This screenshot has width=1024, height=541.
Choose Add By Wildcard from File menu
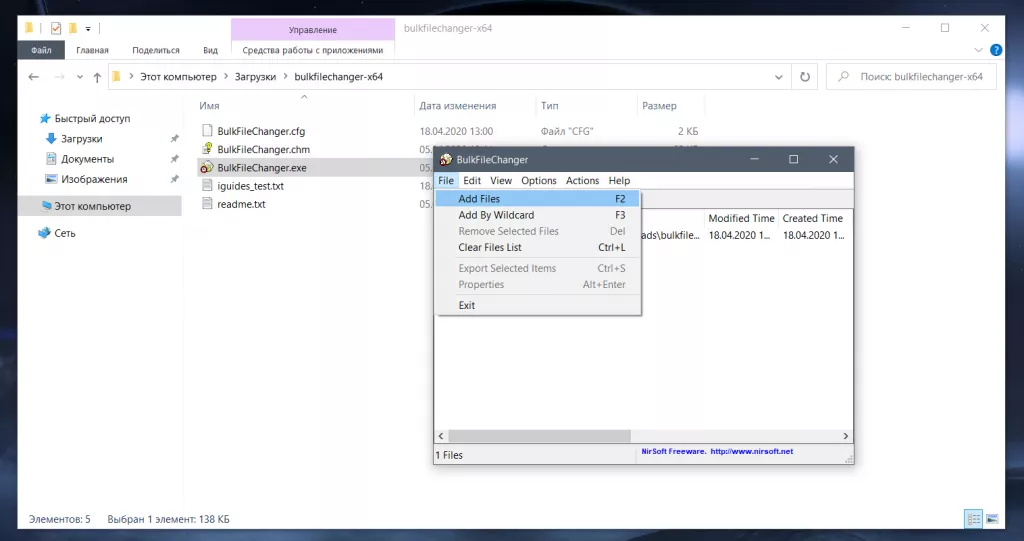pyautogui.click(x=496, y=215)
